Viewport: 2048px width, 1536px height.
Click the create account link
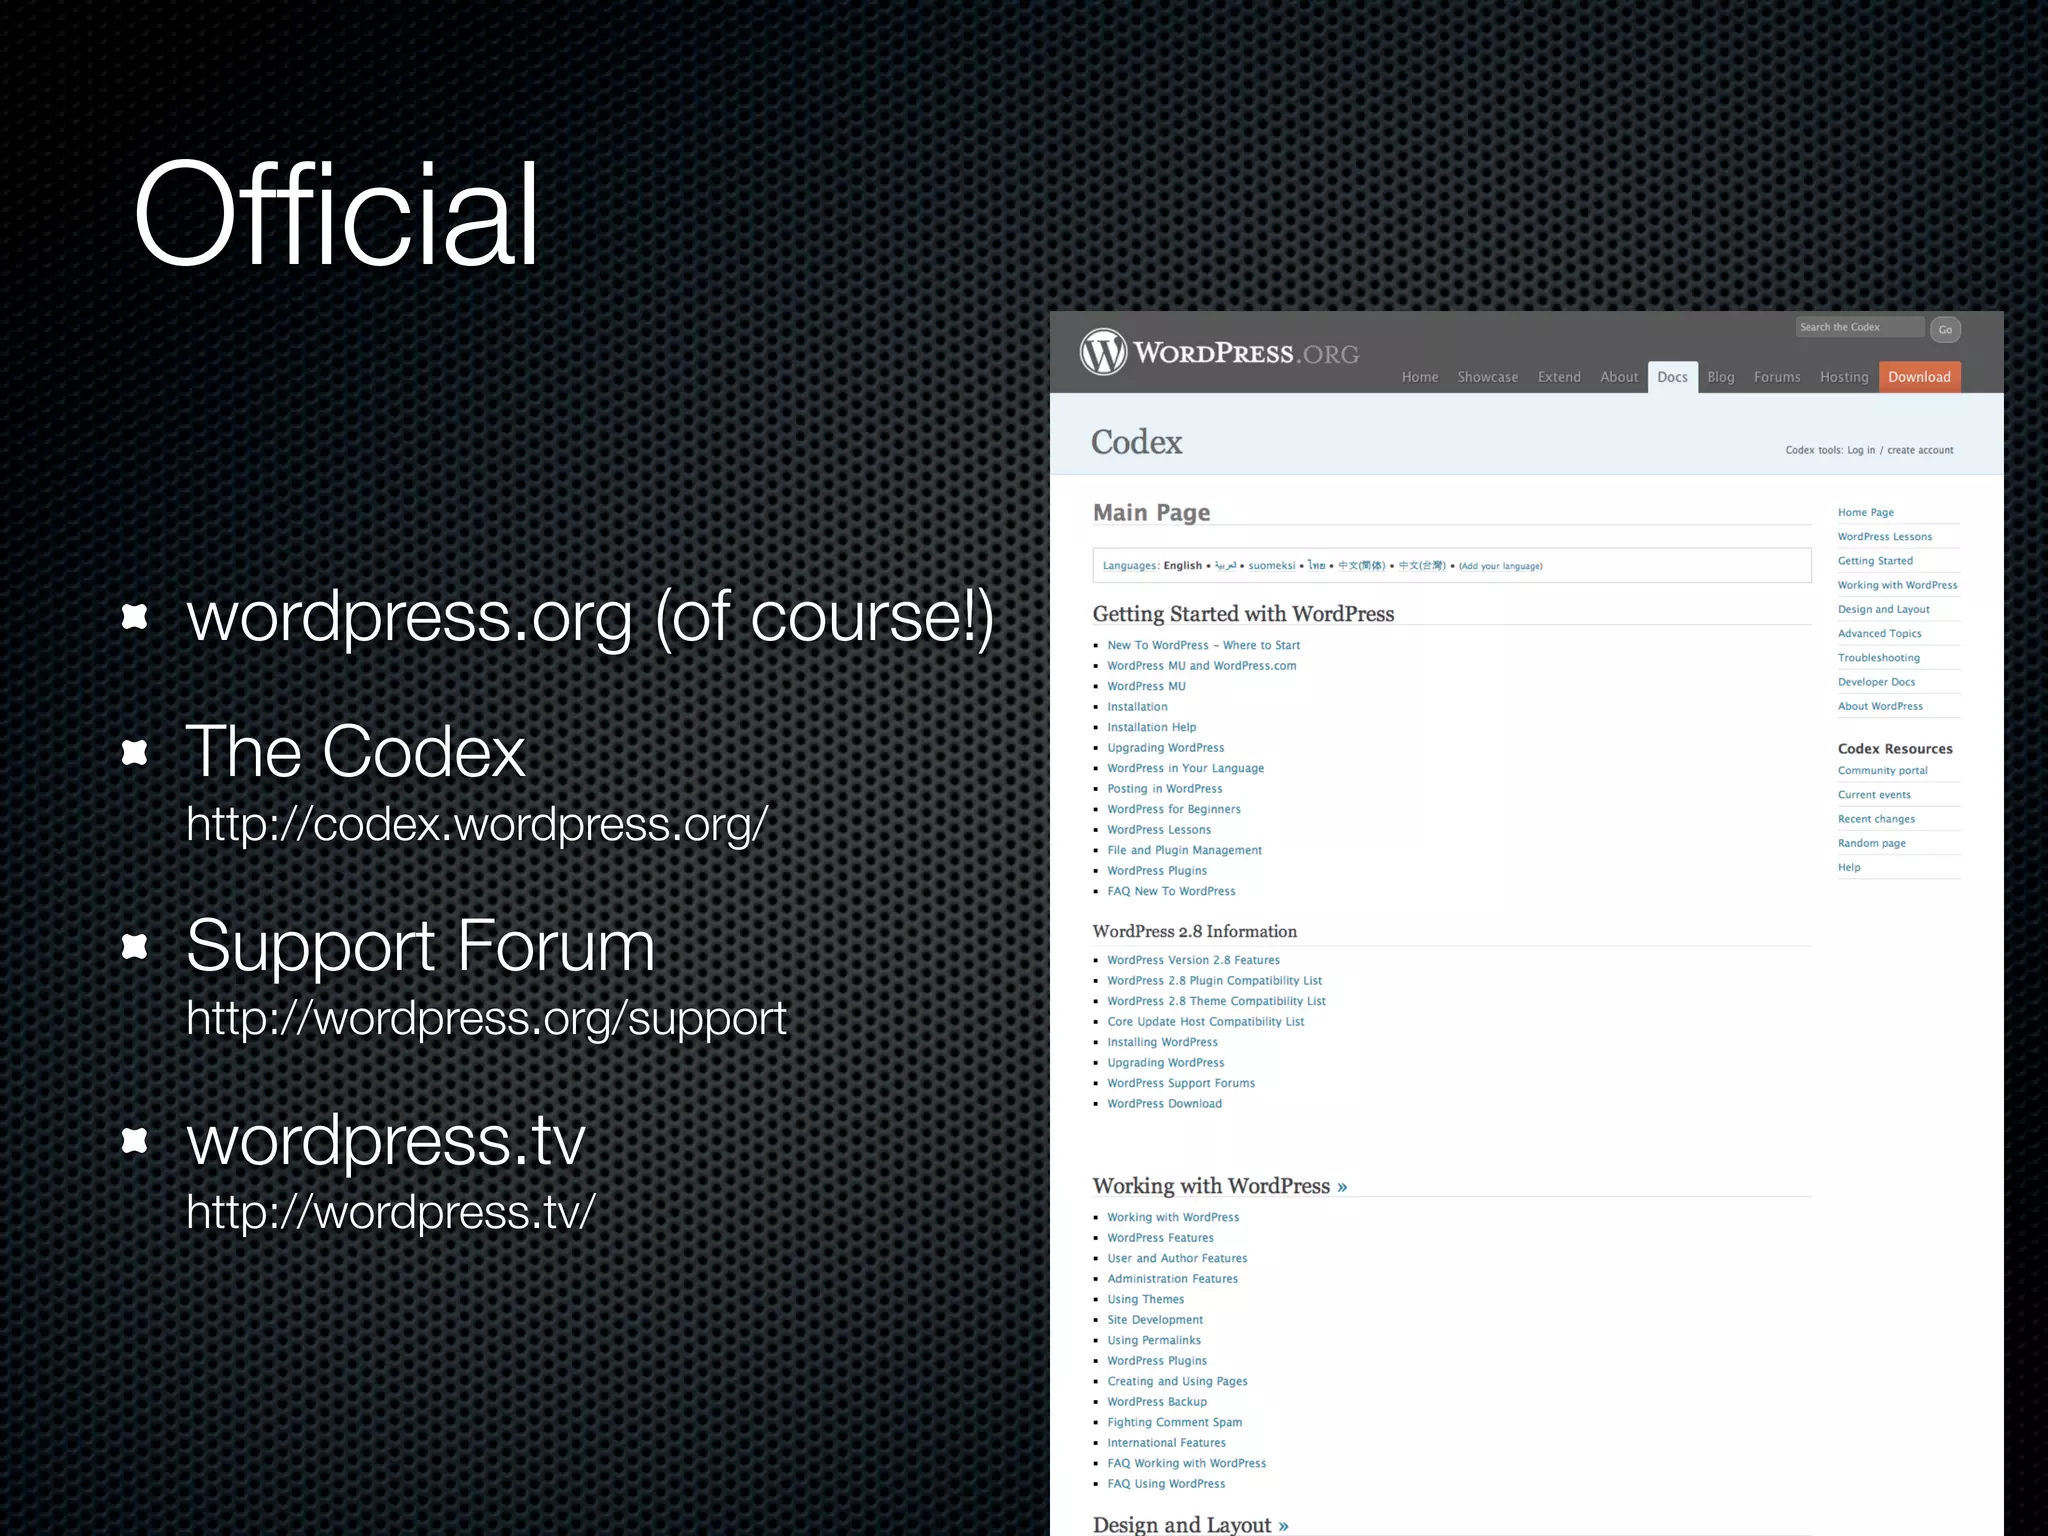(x=1920, y=450)
